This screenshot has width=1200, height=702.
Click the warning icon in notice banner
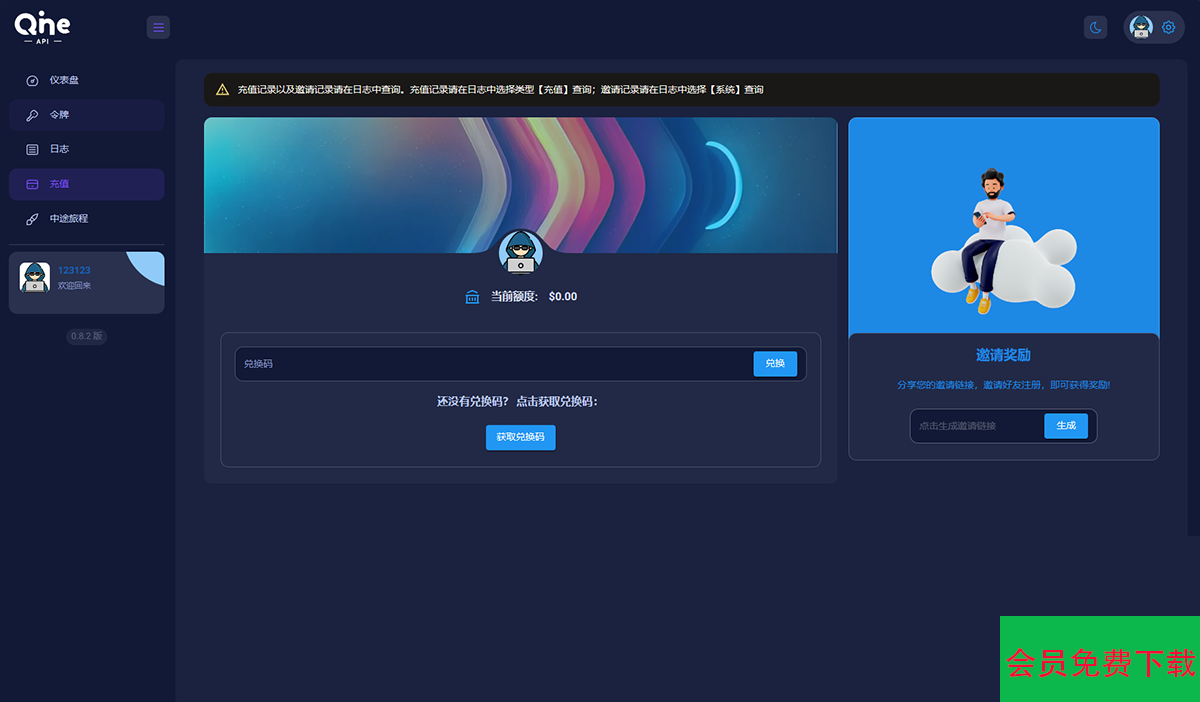222,90
